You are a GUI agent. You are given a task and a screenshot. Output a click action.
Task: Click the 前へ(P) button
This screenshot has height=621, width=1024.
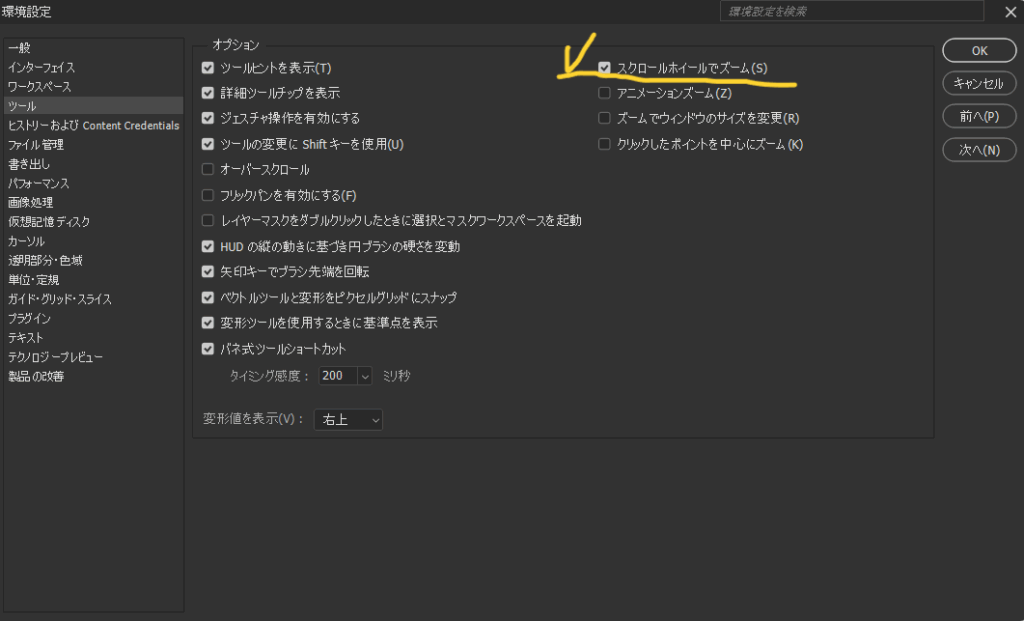(x=979, y=116)
